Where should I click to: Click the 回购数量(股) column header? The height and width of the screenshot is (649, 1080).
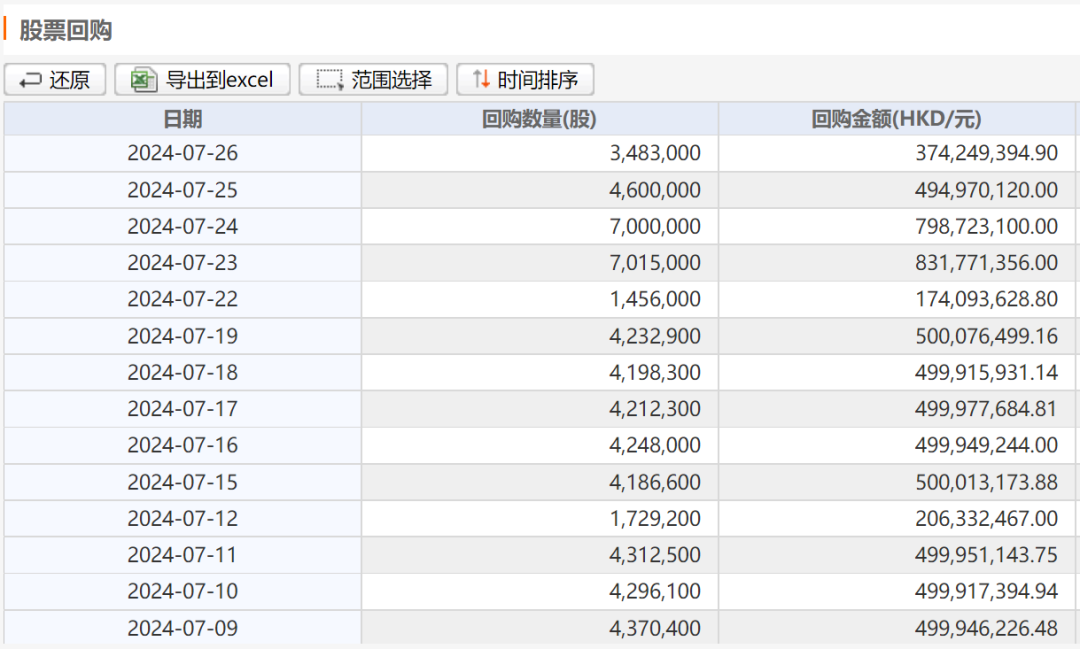539,119
